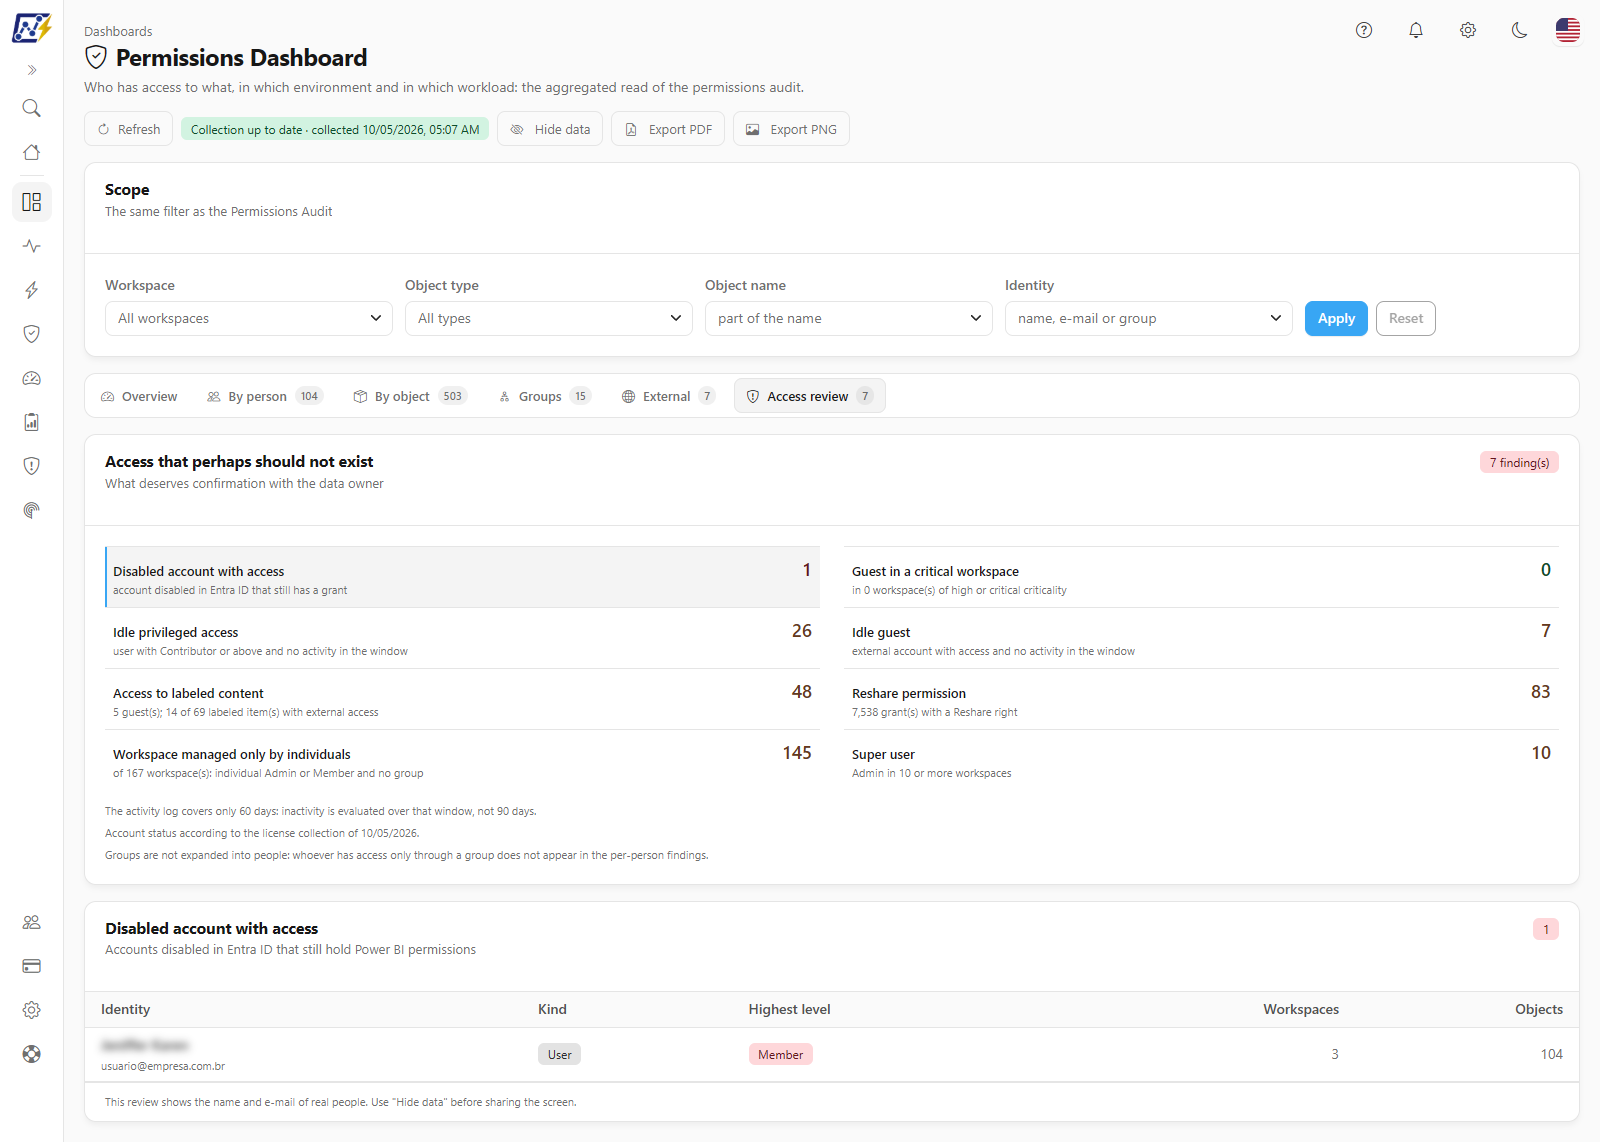The image size is (1600, 1142).
Task: Switch to the External tab
Action: coord(669,396)
